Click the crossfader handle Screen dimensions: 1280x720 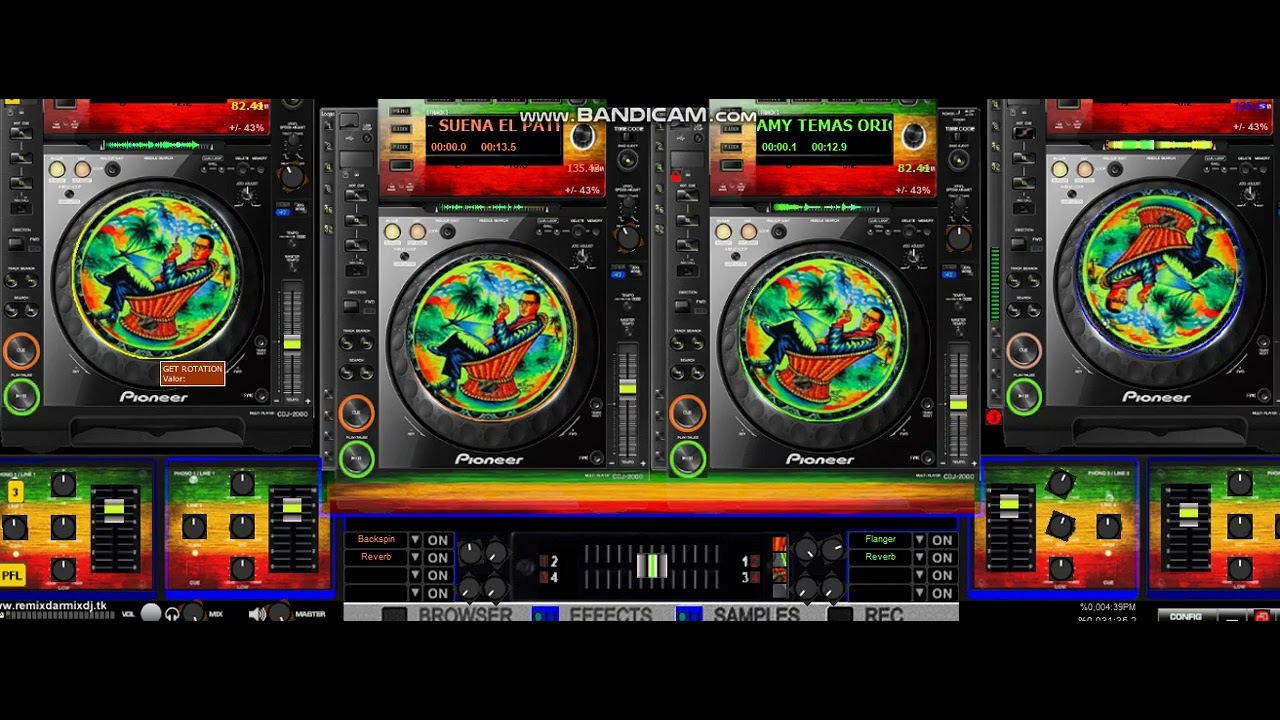tap(652, 566)
